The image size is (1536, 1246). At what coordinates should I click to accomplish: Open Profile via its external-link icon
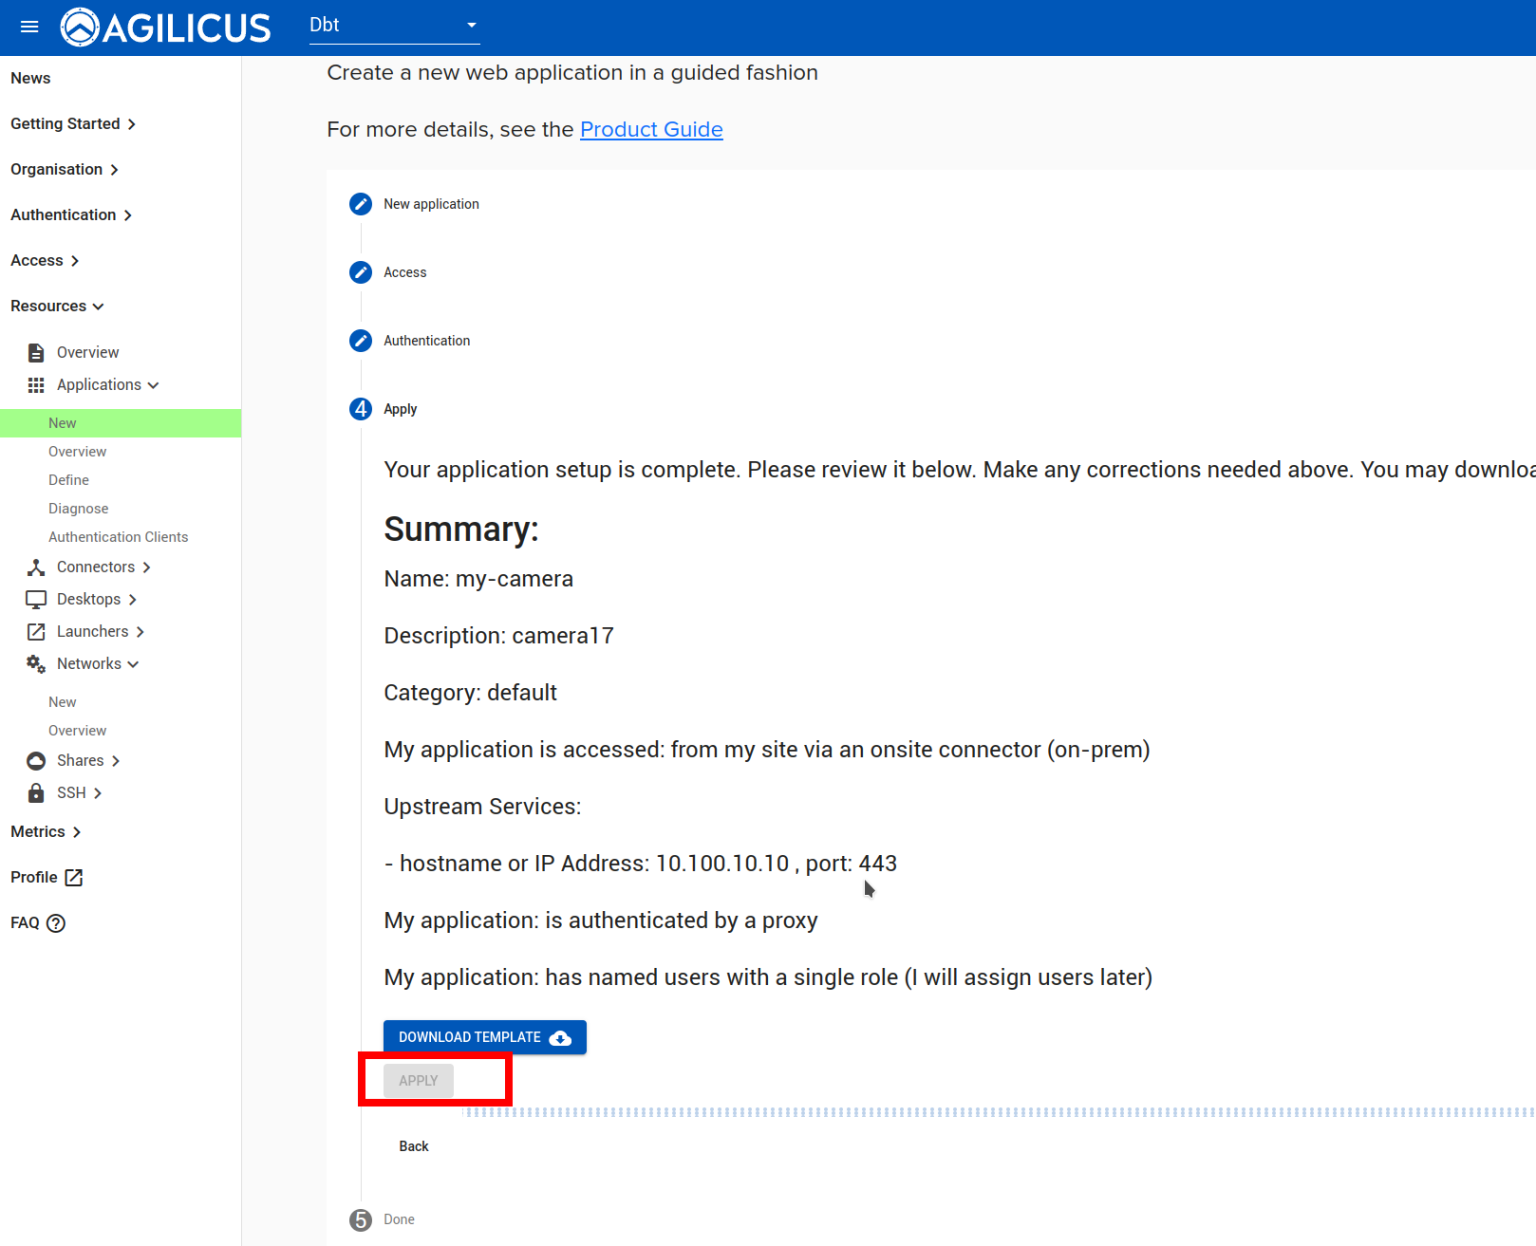[73, 877]
